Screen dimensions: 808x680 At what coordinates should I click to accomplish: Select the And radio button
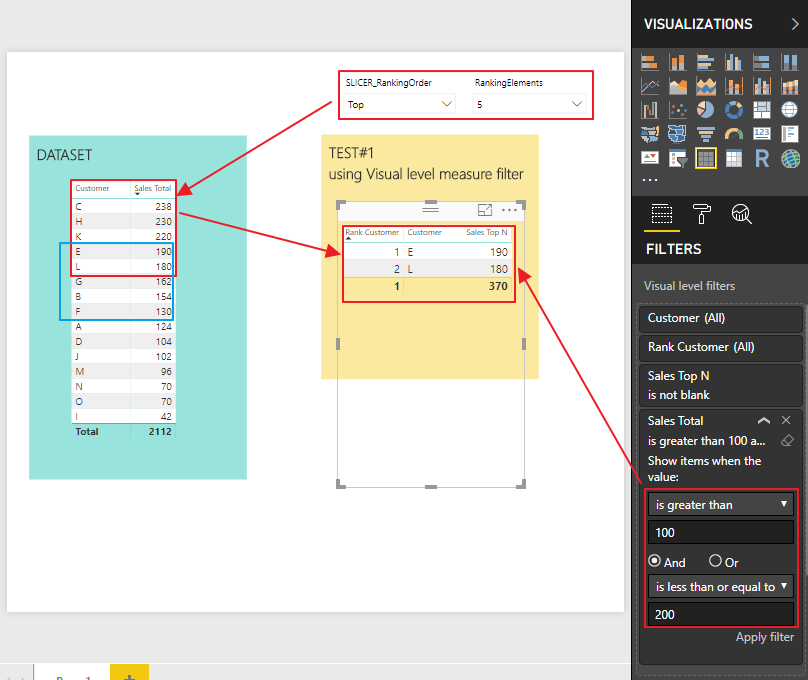point(654,560)
